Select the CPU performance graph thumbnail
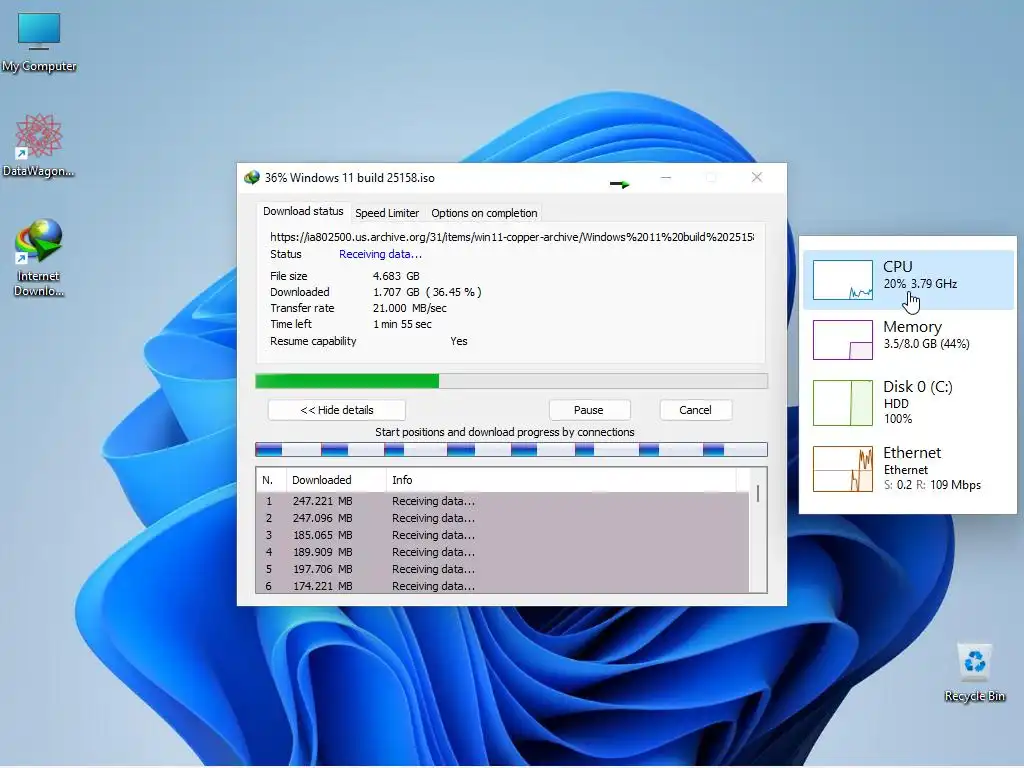Screen dimensions: 1024x768 842,280
